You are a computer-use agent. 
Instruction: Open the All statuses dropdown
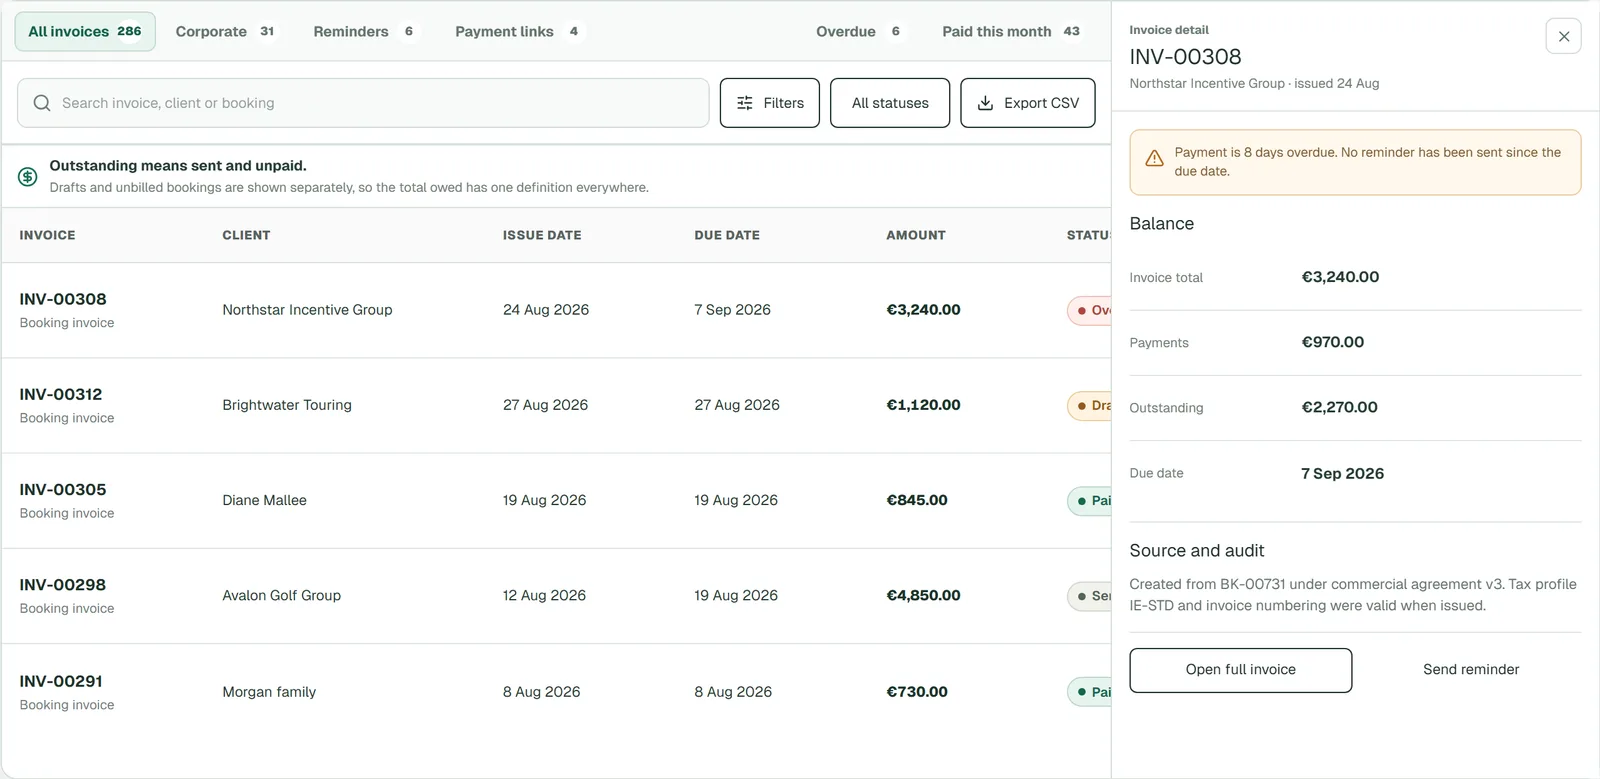(890, 103)
